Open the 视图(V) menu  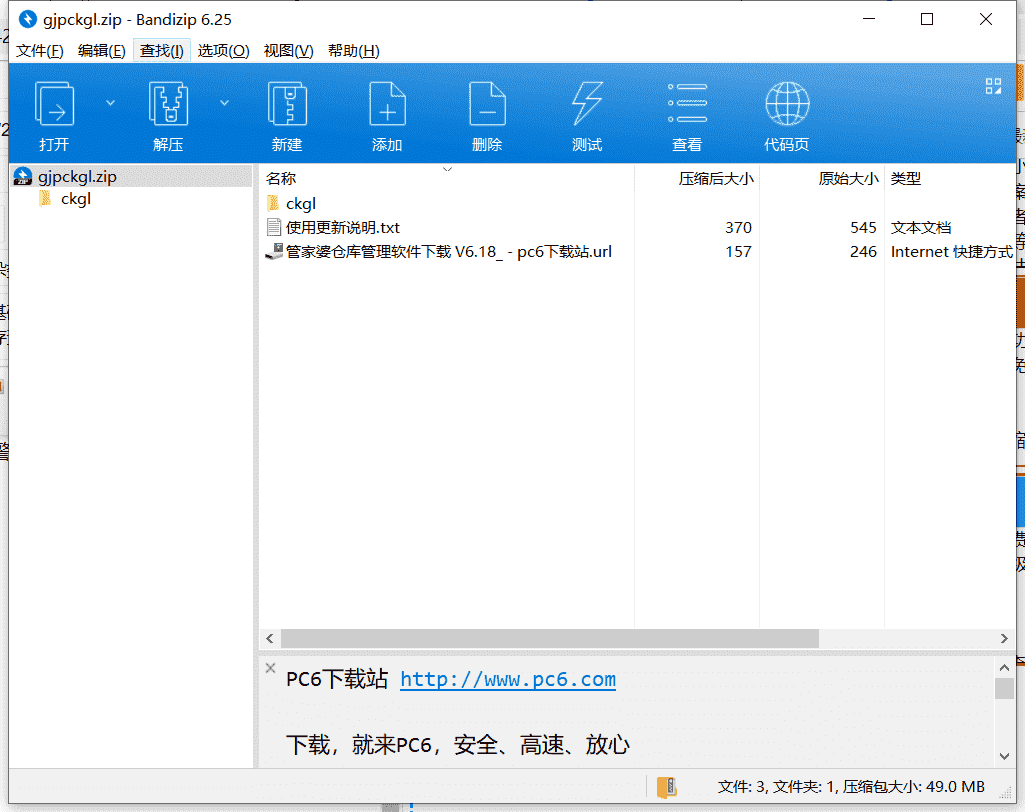tap(288, 51)
